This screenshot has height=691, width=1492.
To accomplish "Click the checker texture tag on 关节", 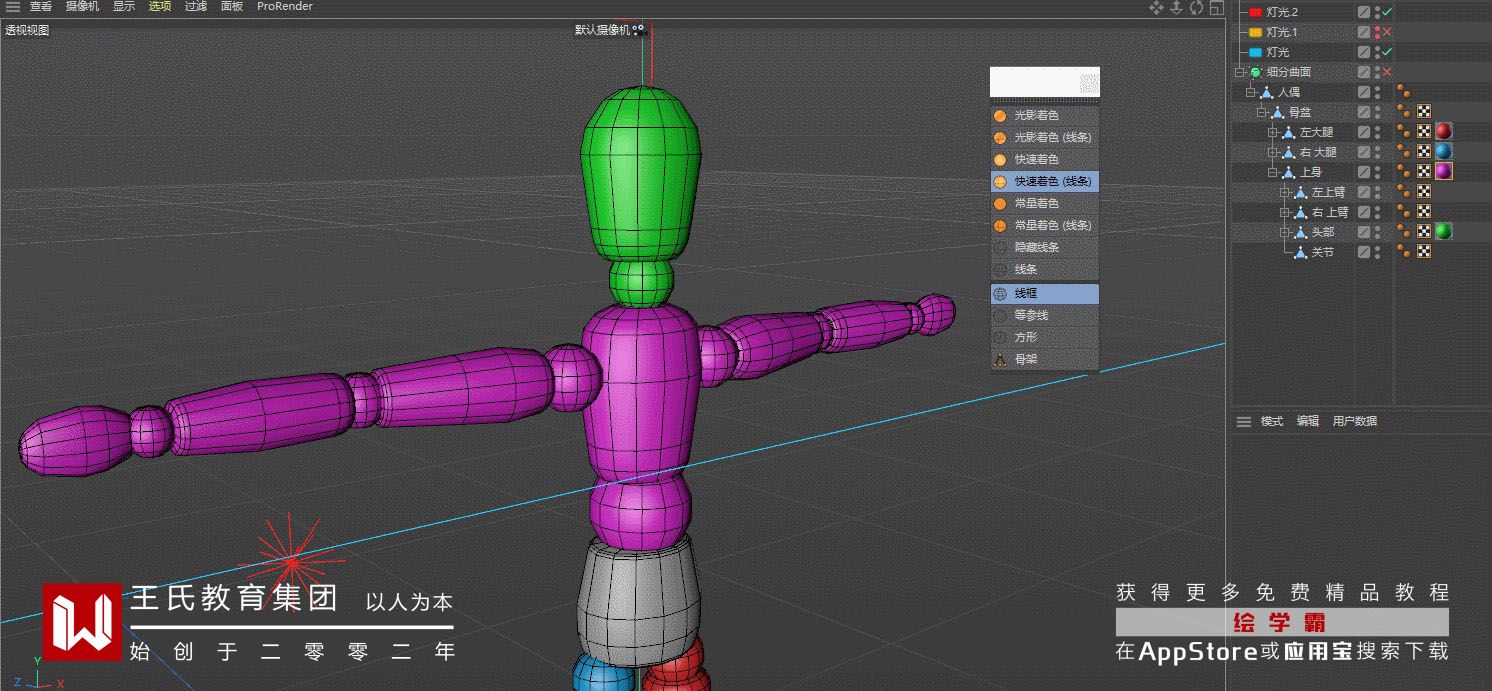I will [x=1424, y=251].
